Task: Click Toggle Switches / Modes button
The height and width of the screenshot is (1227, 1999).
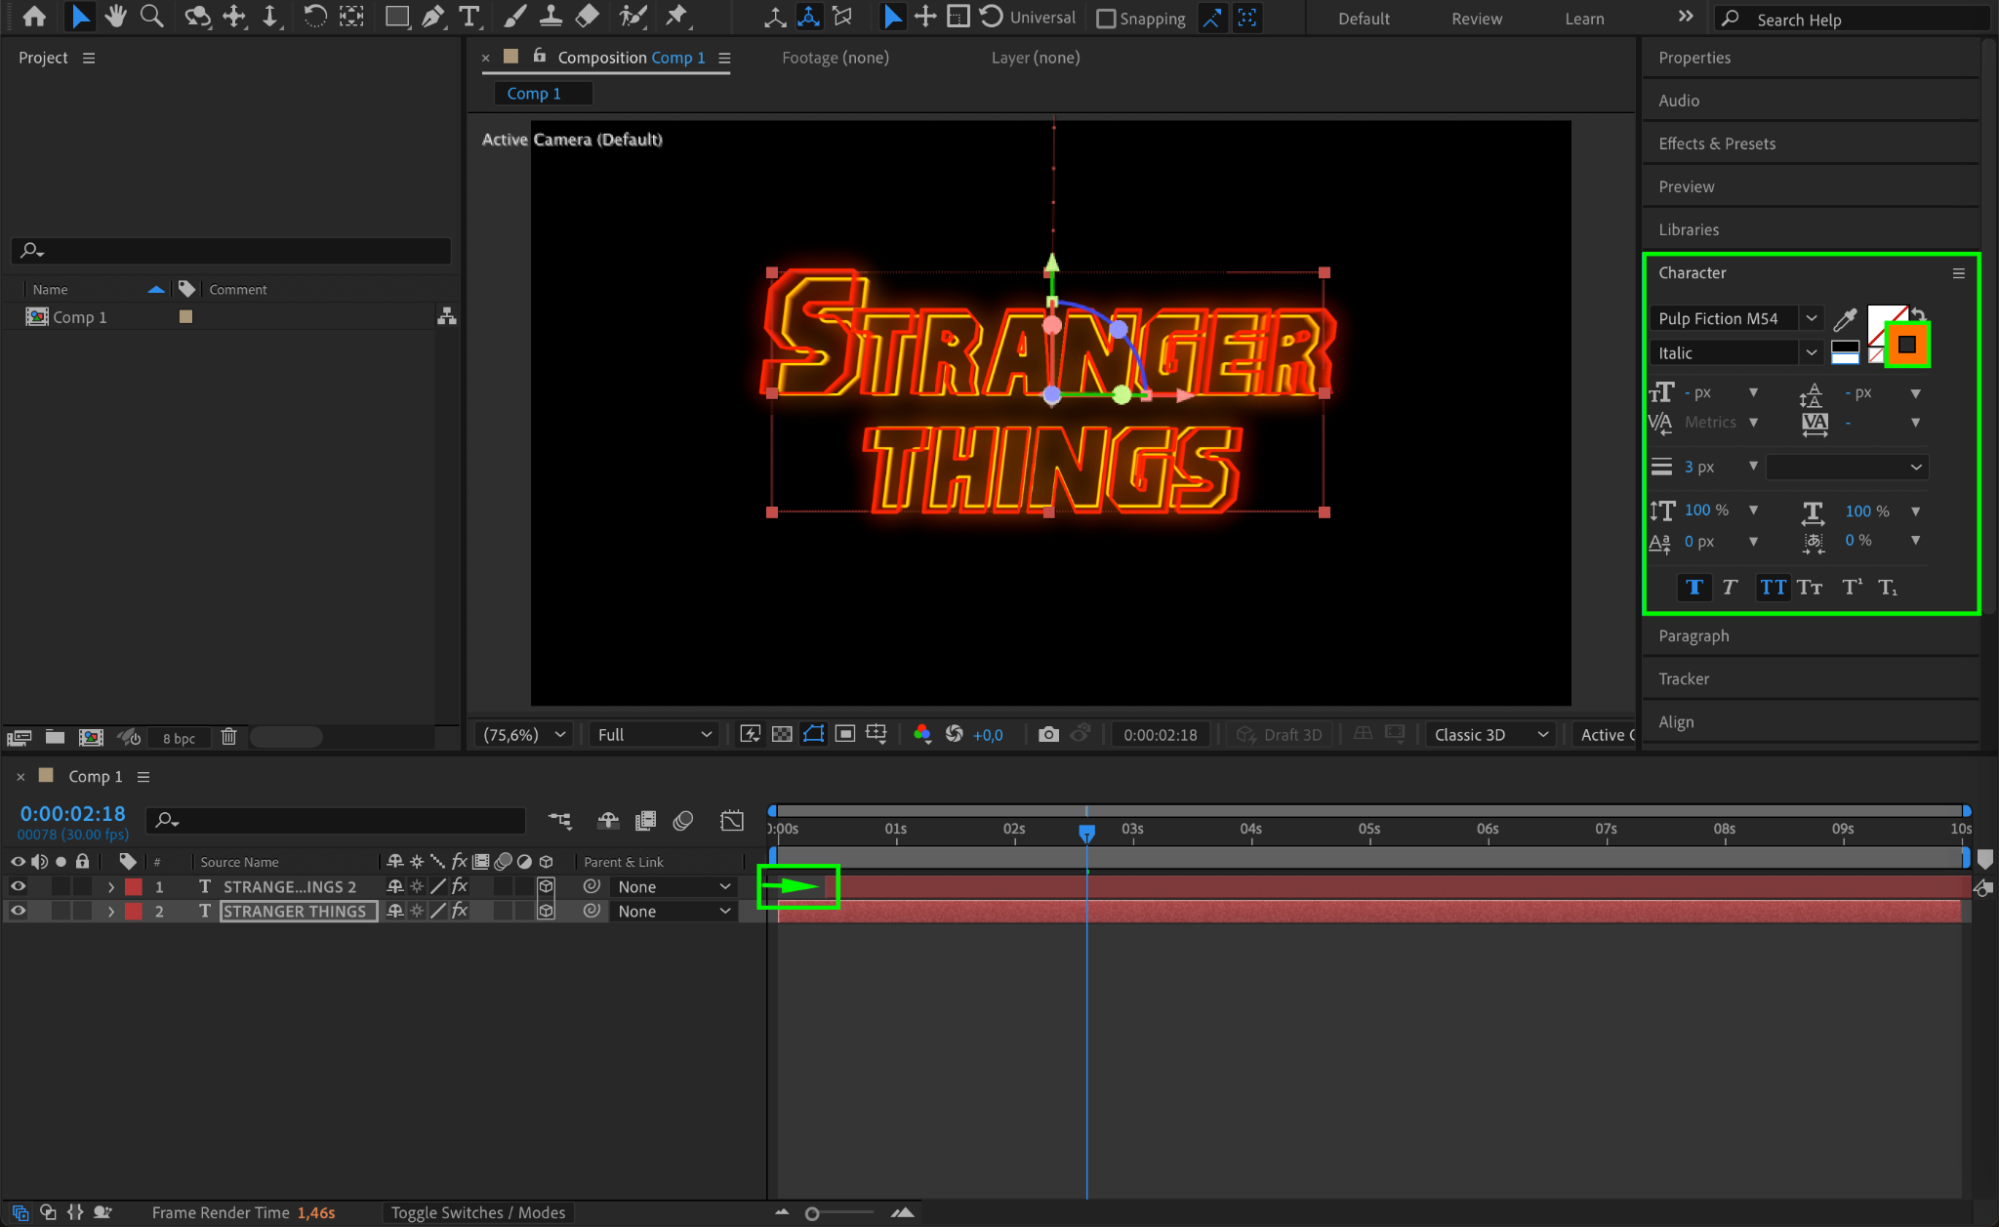Action: coord(477,1212)
